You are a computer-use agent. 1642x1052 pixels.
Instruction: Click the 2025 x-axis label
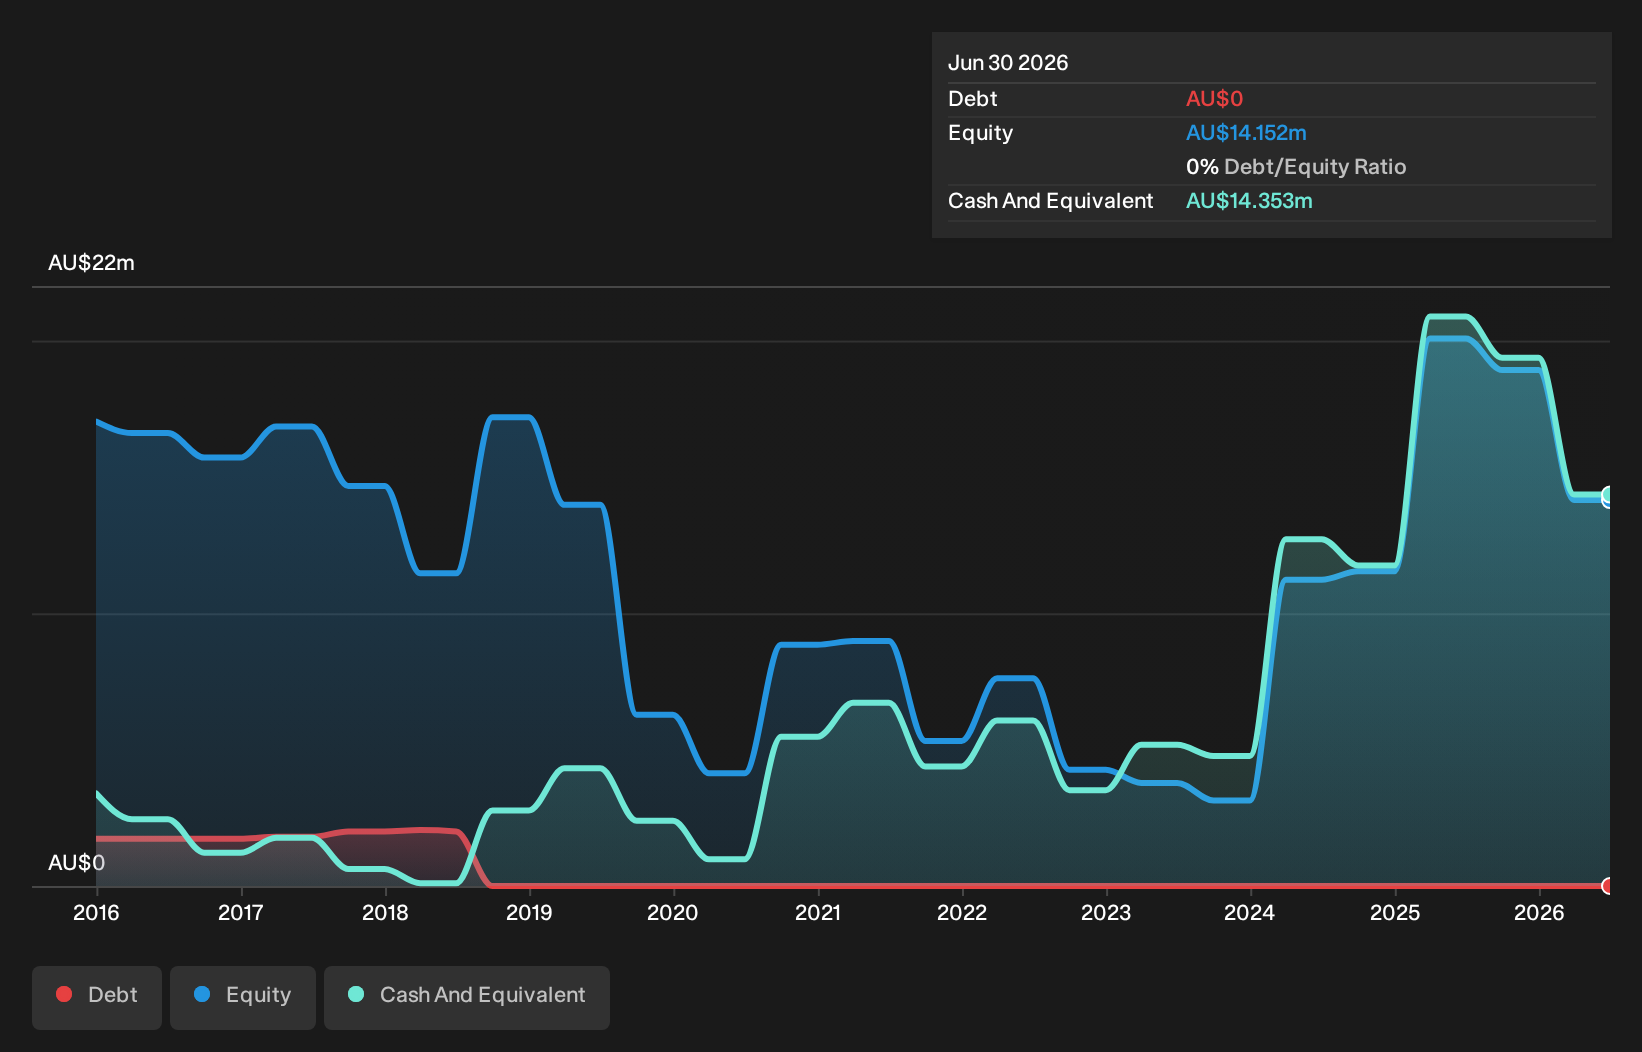pyautogui.click(x=1395, y=912)
